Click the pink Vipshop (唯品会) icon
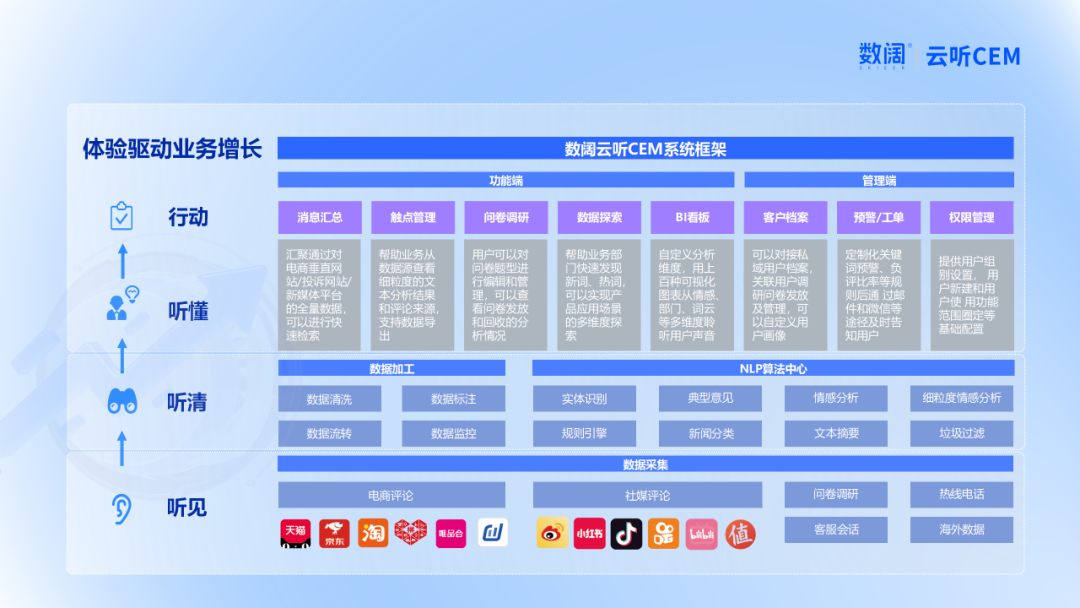 (x=450, y=534)
